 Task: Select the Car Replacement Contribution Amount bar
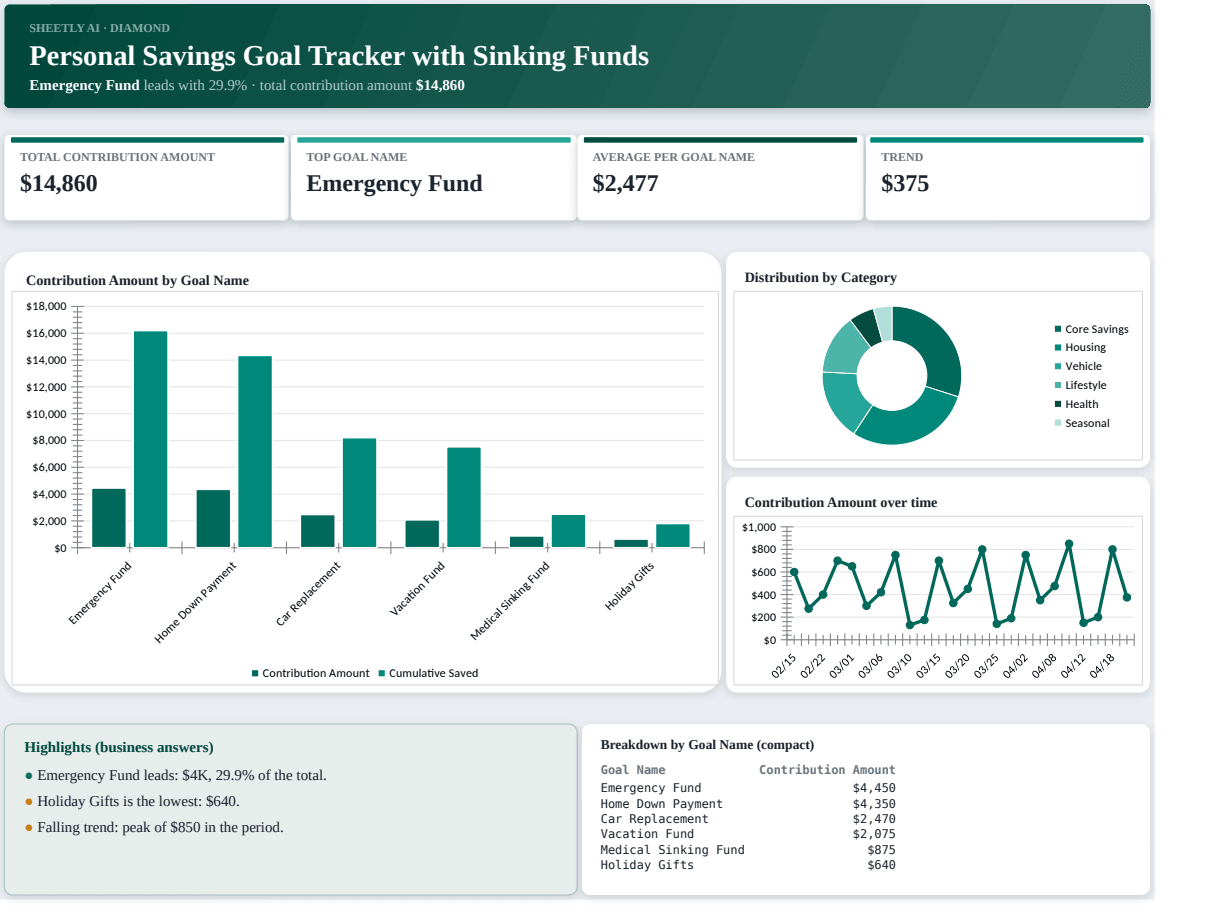(318, 532)
